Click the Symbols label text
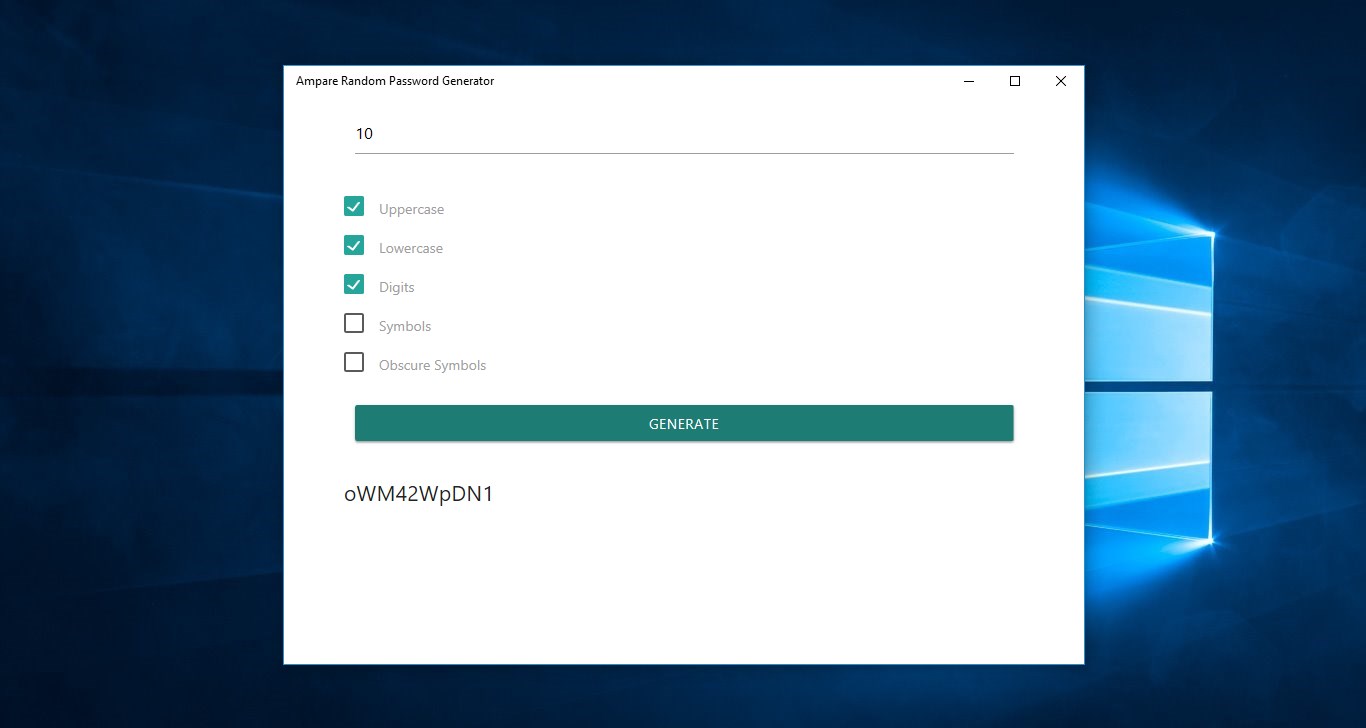This screenshot has width=1366, height=728. [x=405, y=327]
